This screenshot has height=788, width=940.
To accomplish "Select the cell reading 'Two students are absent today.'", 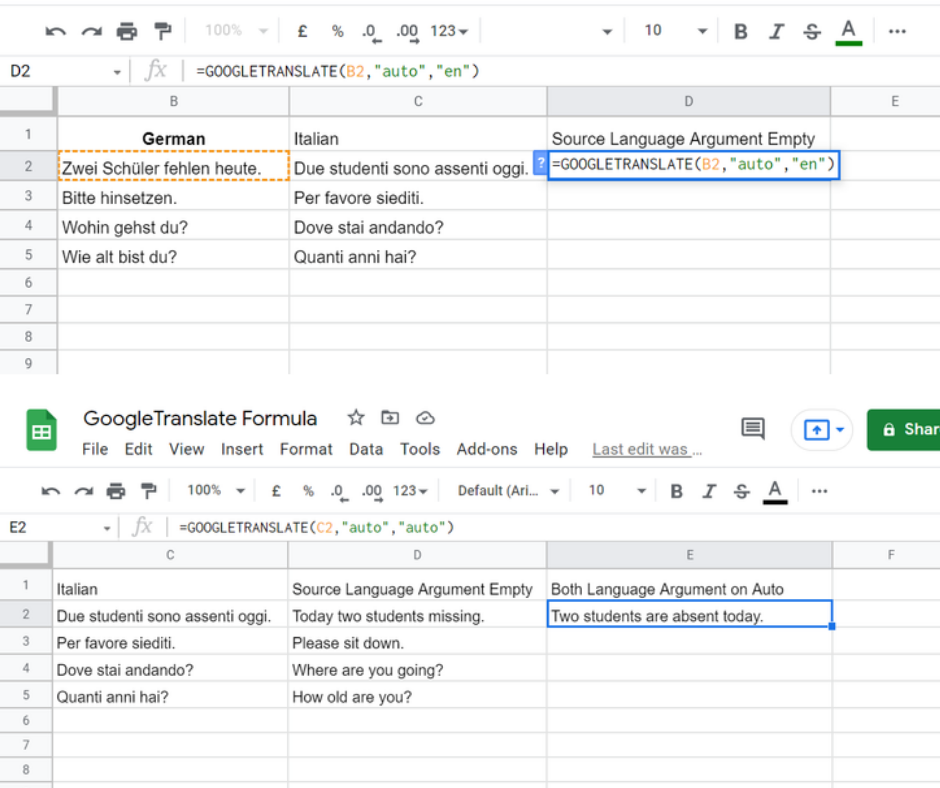I will point(689,616).
